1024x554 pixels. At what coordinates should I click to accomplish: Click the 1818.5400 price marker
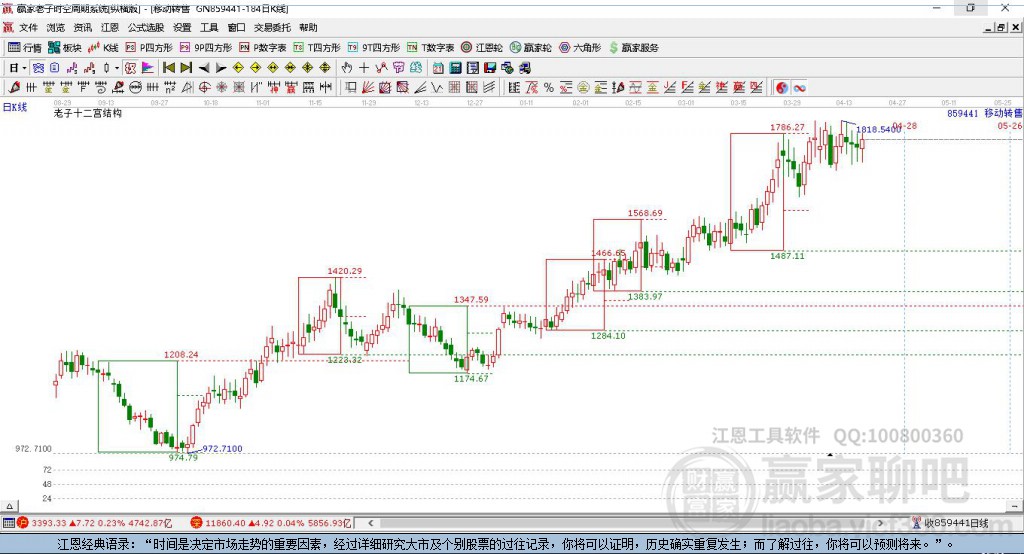pyautogui.click(x=878, y=130)
